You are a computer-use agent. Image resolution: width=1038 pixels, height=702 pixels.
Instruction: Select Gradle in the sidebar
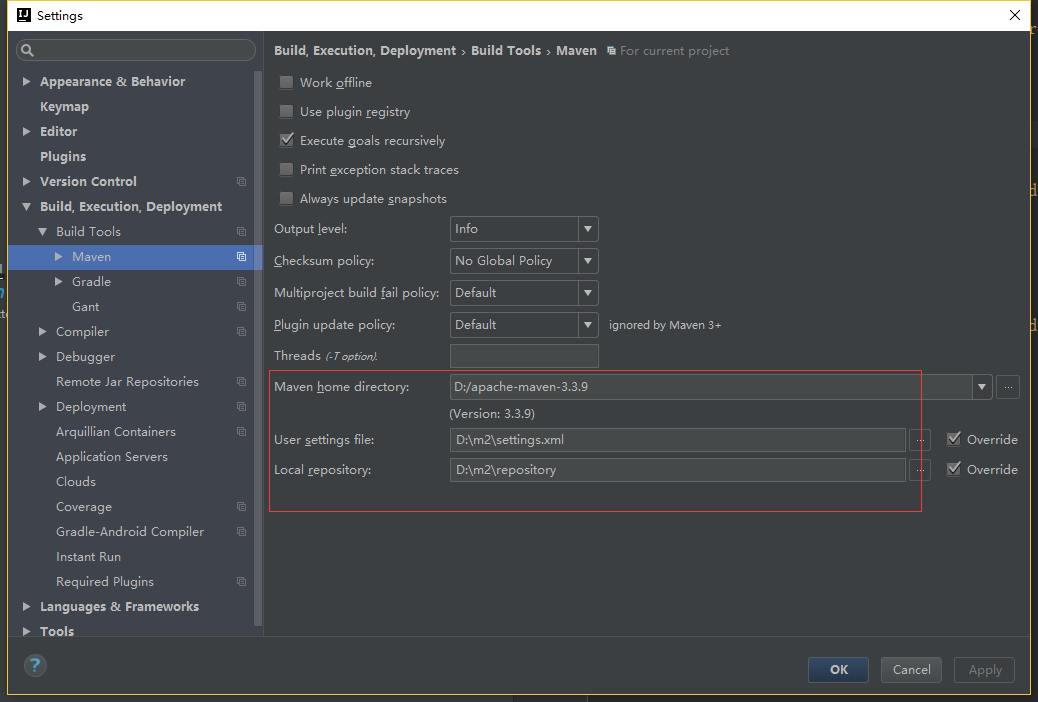click(x=91, y=281)
